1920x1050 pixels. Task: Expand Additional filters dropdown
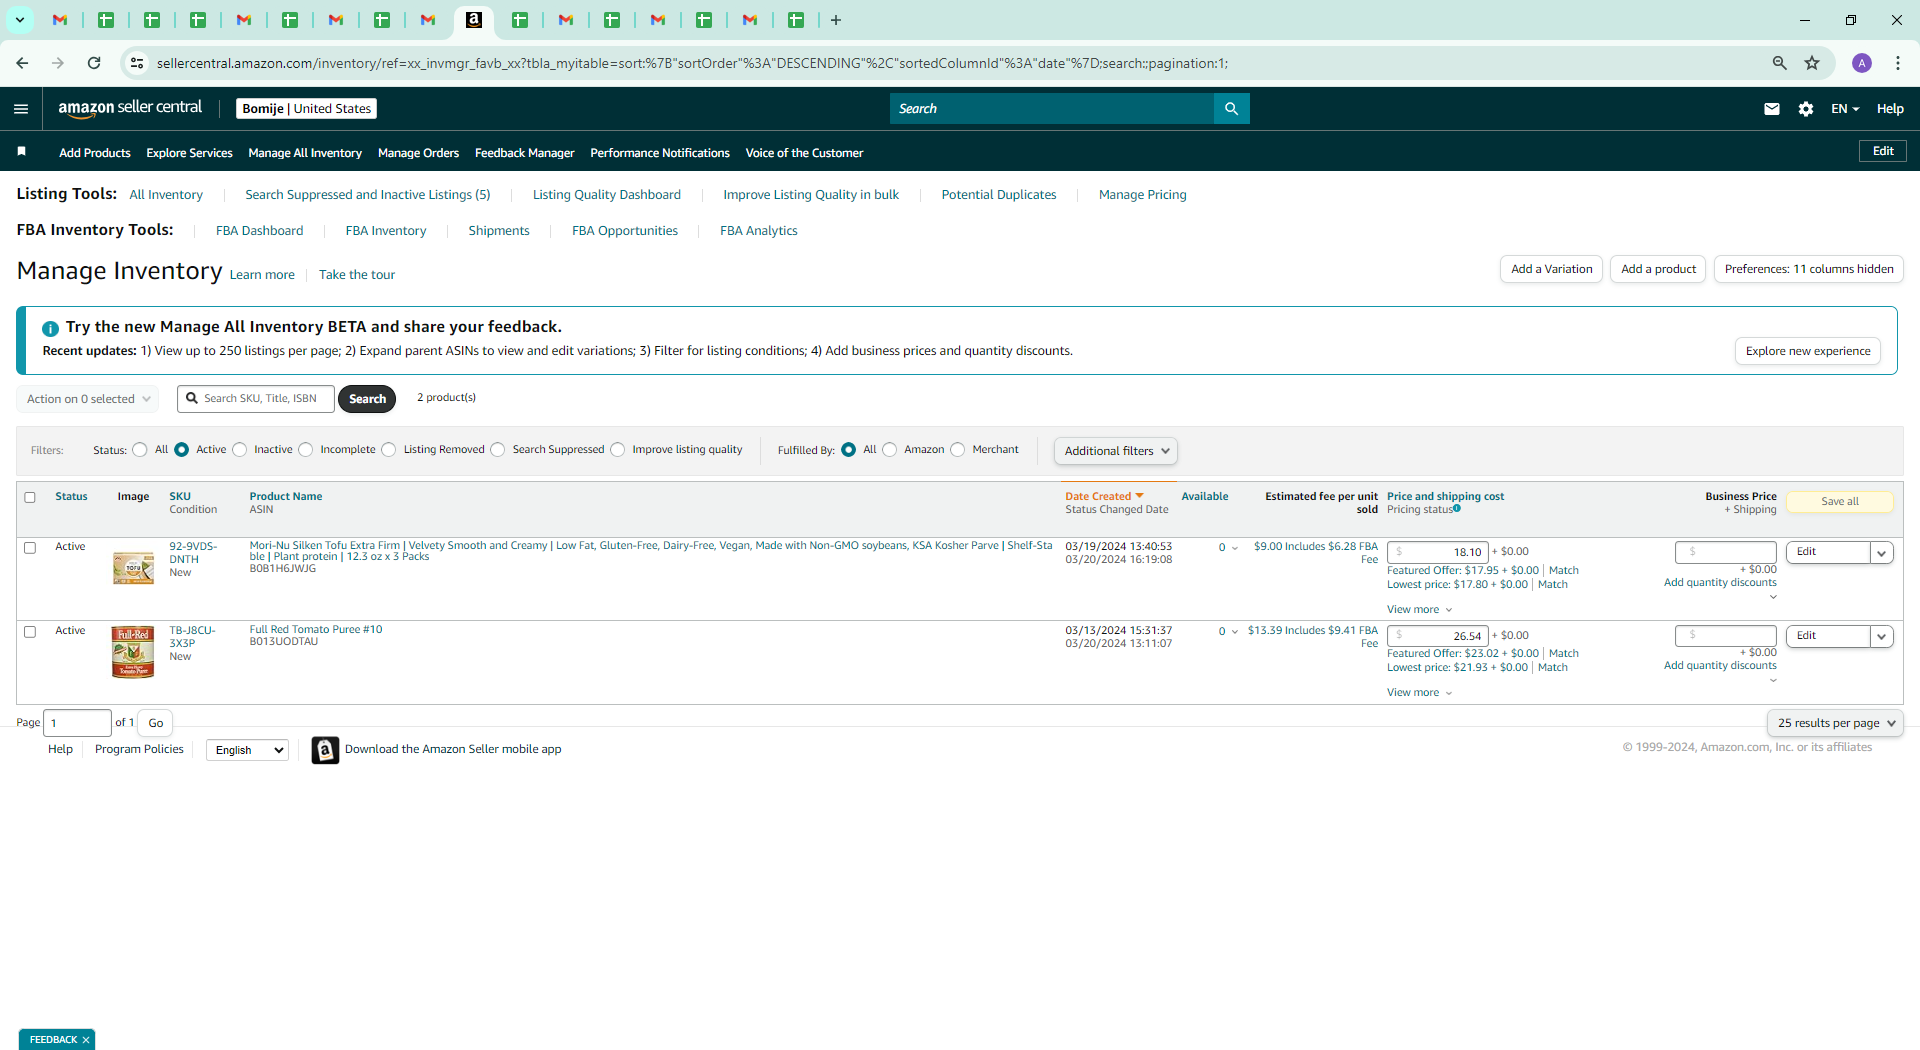(x=1116, y=451)
